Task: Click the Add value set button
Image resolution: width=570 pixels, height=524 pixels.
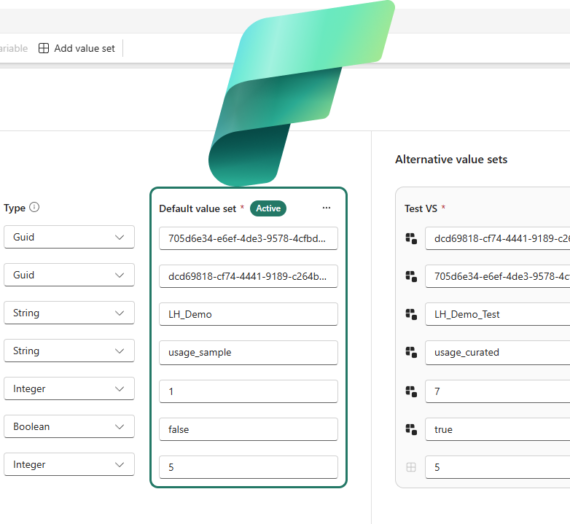Action: pyautogui.click(x=76, y=48)
